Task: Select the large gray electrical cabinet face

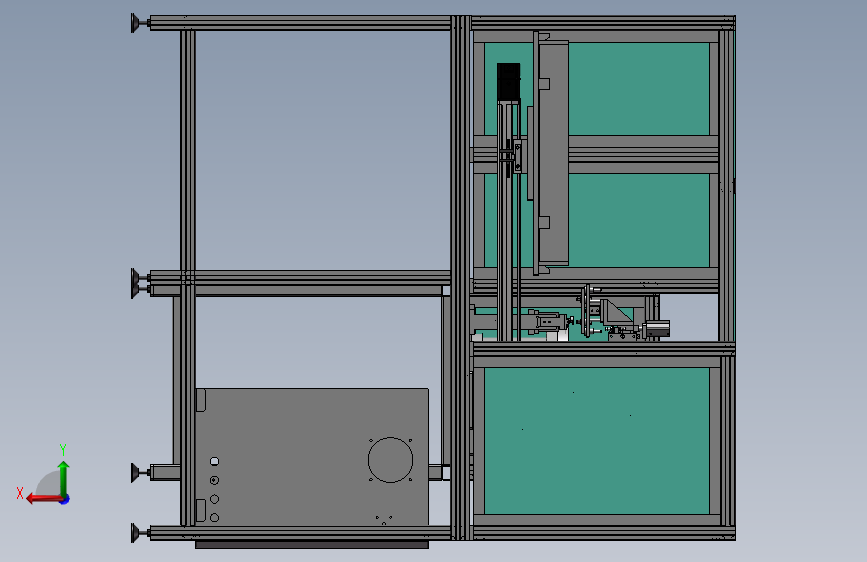Action: pyautogui.click(x=312, y=457)
